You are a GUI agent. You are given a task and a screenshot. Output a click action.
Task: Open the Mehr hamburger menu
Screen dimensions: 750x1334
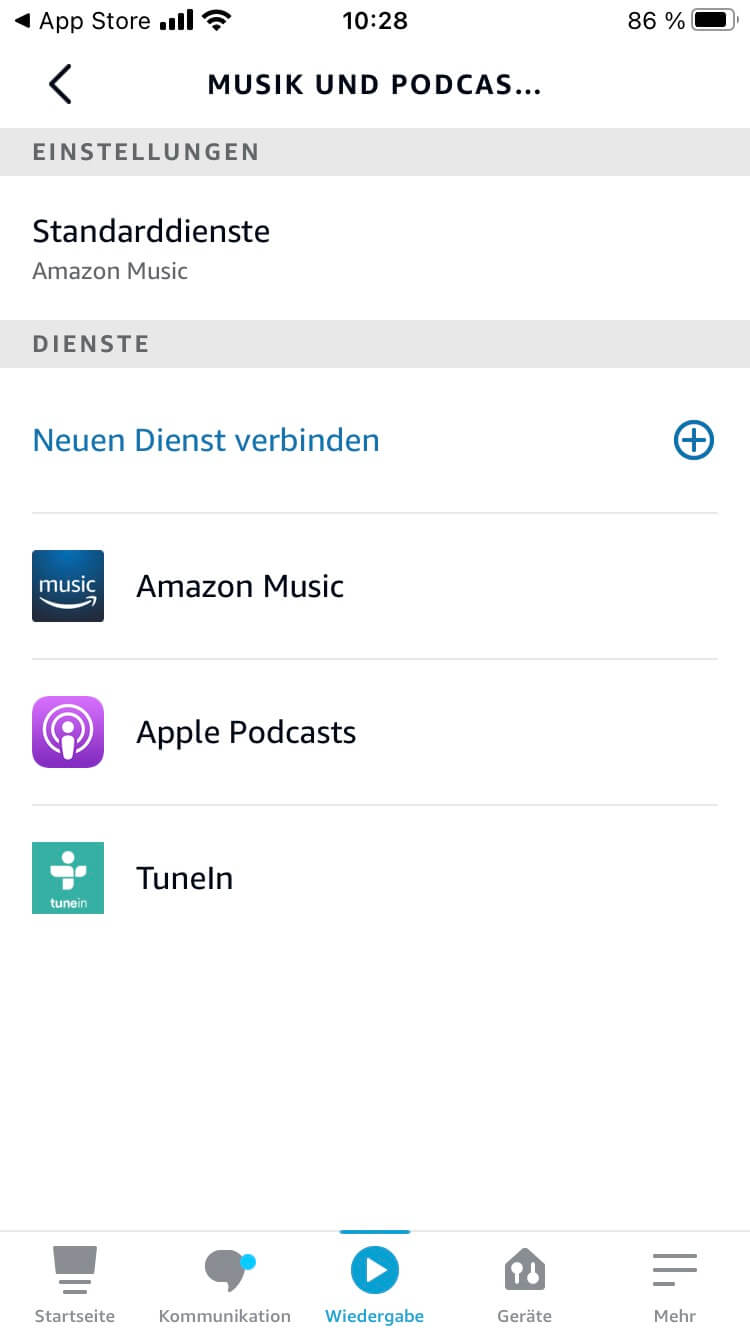pyautogui.click(x=675, y=1271)
